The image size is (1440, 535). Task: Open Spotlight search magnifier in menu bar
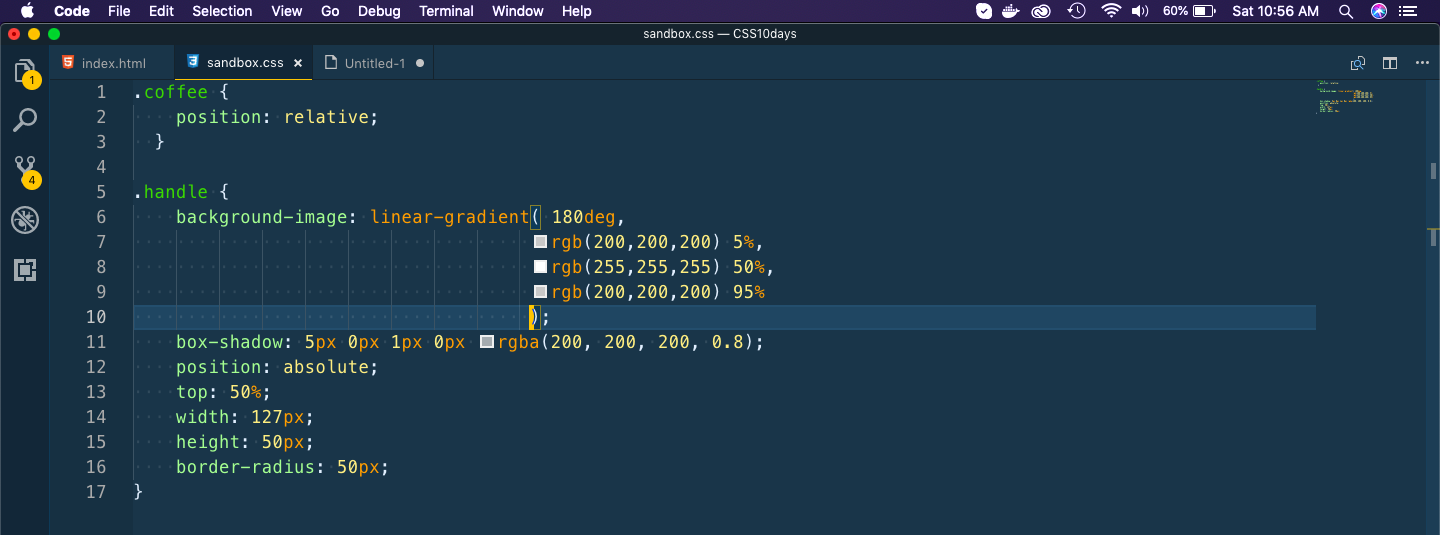click(x=1346, y=11)
